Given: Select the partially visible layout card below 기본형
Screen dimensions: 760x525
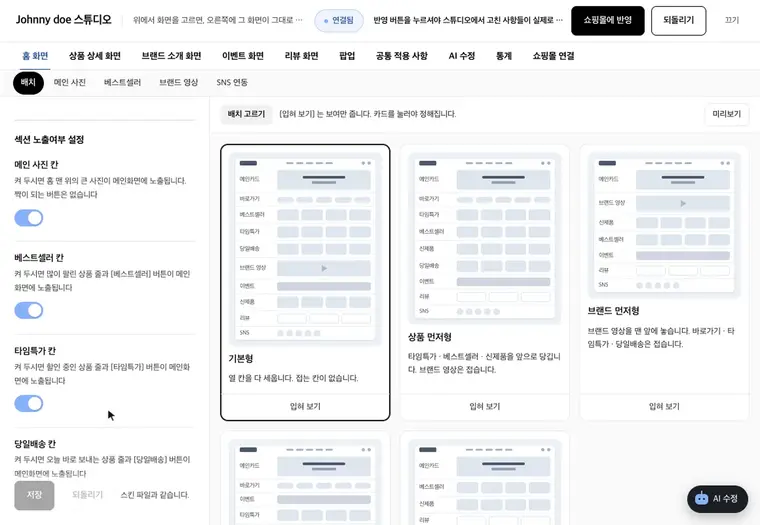Looking at the screenshot, I should click(x=305, y=480).
